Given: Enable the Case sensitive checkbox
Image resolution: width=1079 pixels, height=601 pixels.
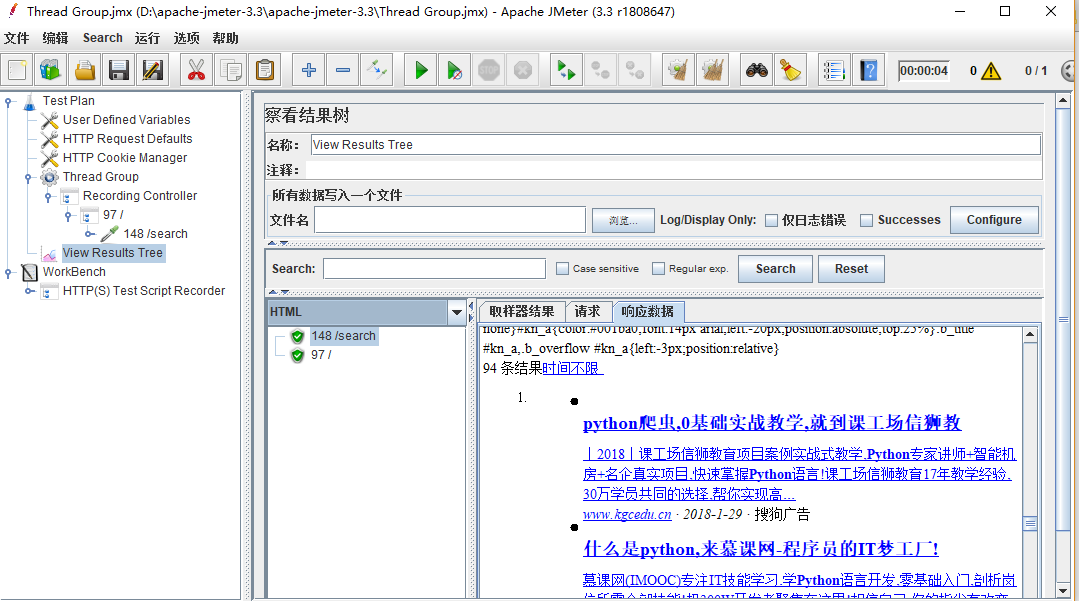Looking at the screenshot, I should pyautogui.click(x=562, y=268).
